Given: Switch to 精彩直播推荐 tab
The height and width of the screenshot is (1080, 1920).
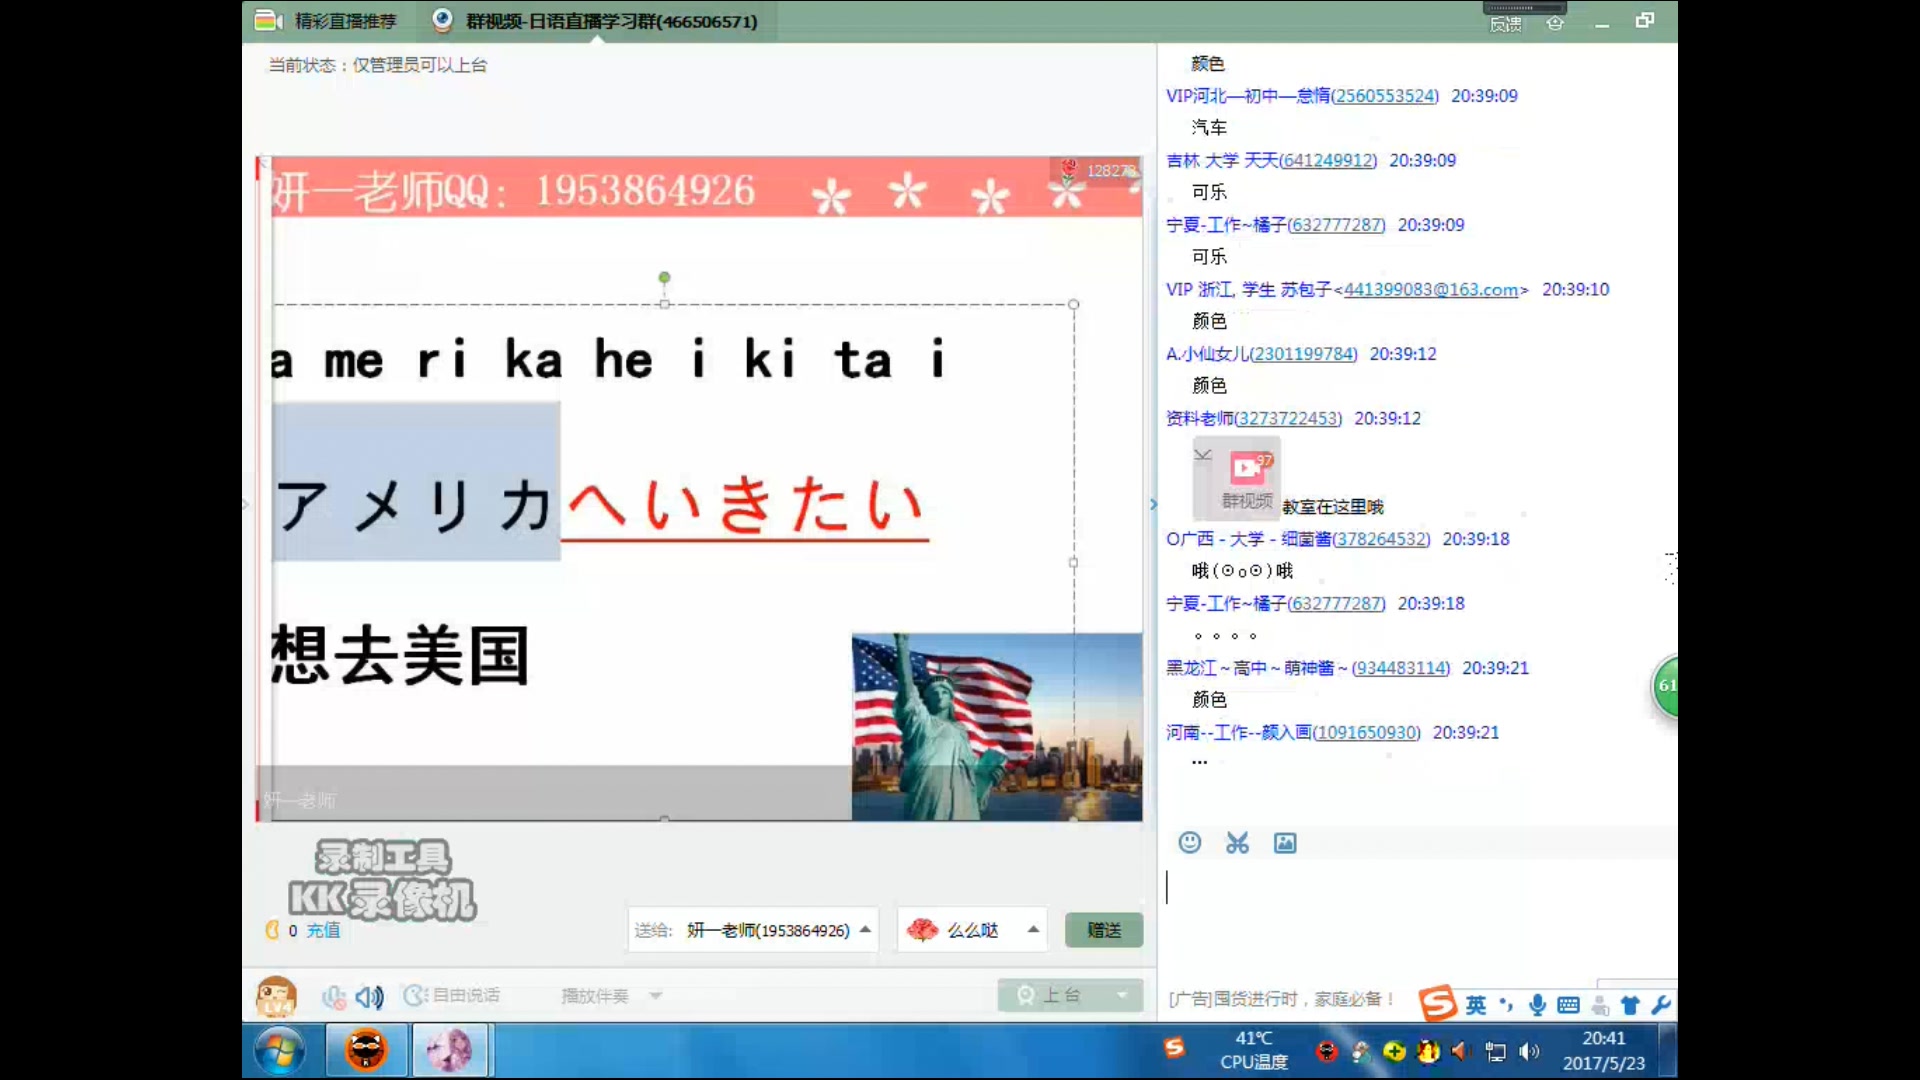Looking at the screenshot, I should click(328, 21).
